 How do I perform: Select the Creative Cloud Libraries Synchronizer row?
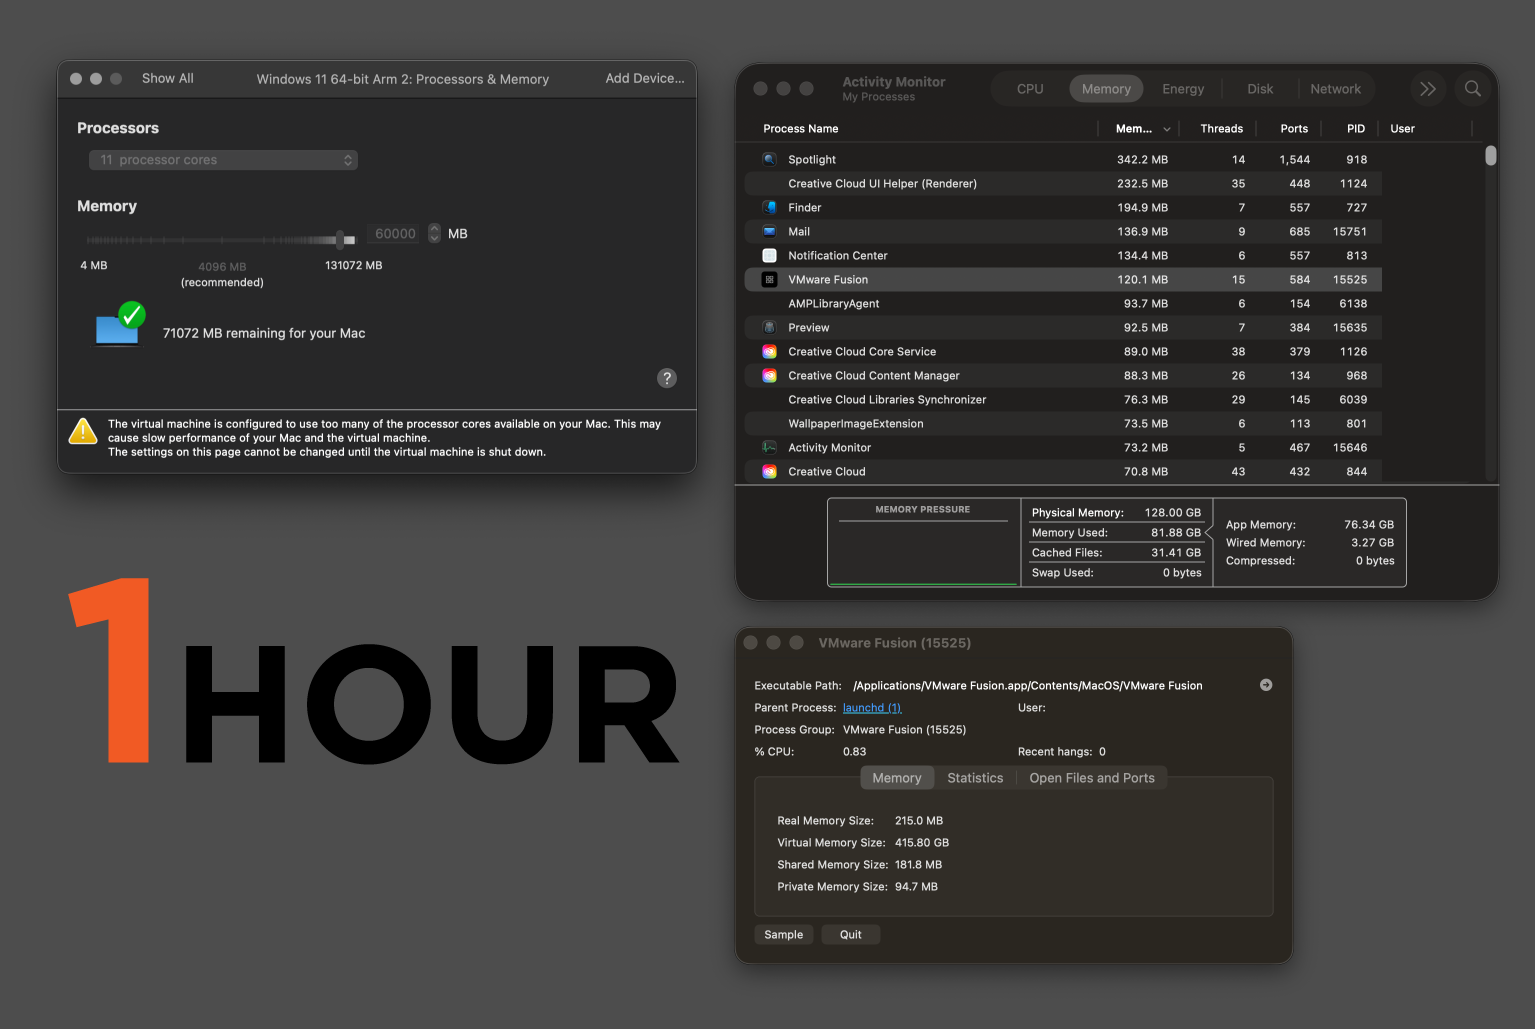(x=1063, y=399)
